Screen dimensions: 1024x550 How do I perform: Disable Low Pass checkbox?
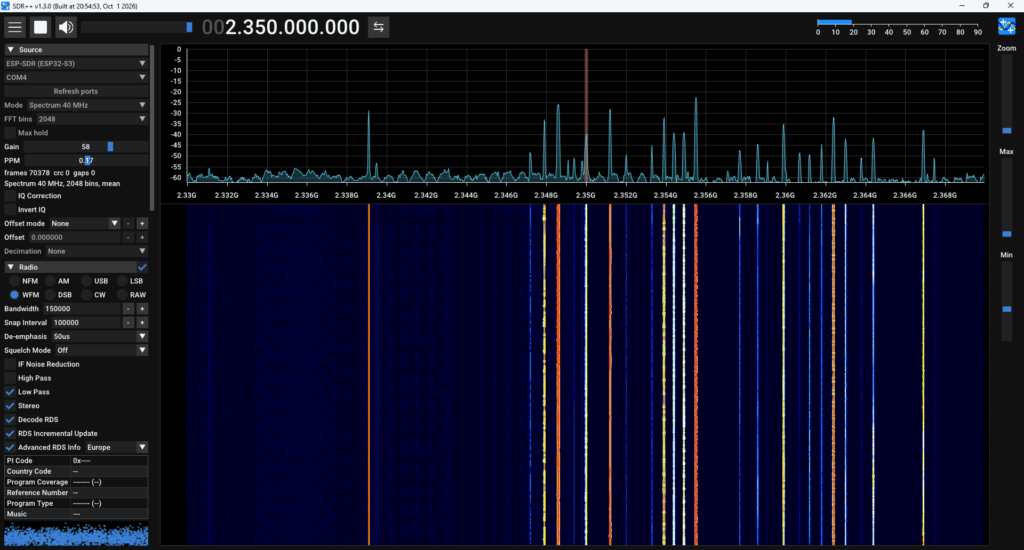point(10,392)
